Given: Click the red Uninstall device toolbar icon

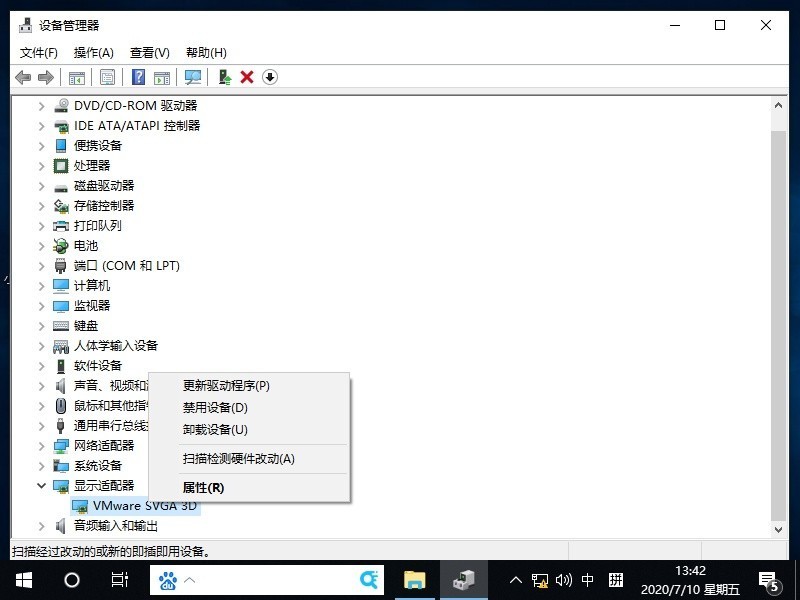Looking at the screenshot, I should tap(246, 77).
